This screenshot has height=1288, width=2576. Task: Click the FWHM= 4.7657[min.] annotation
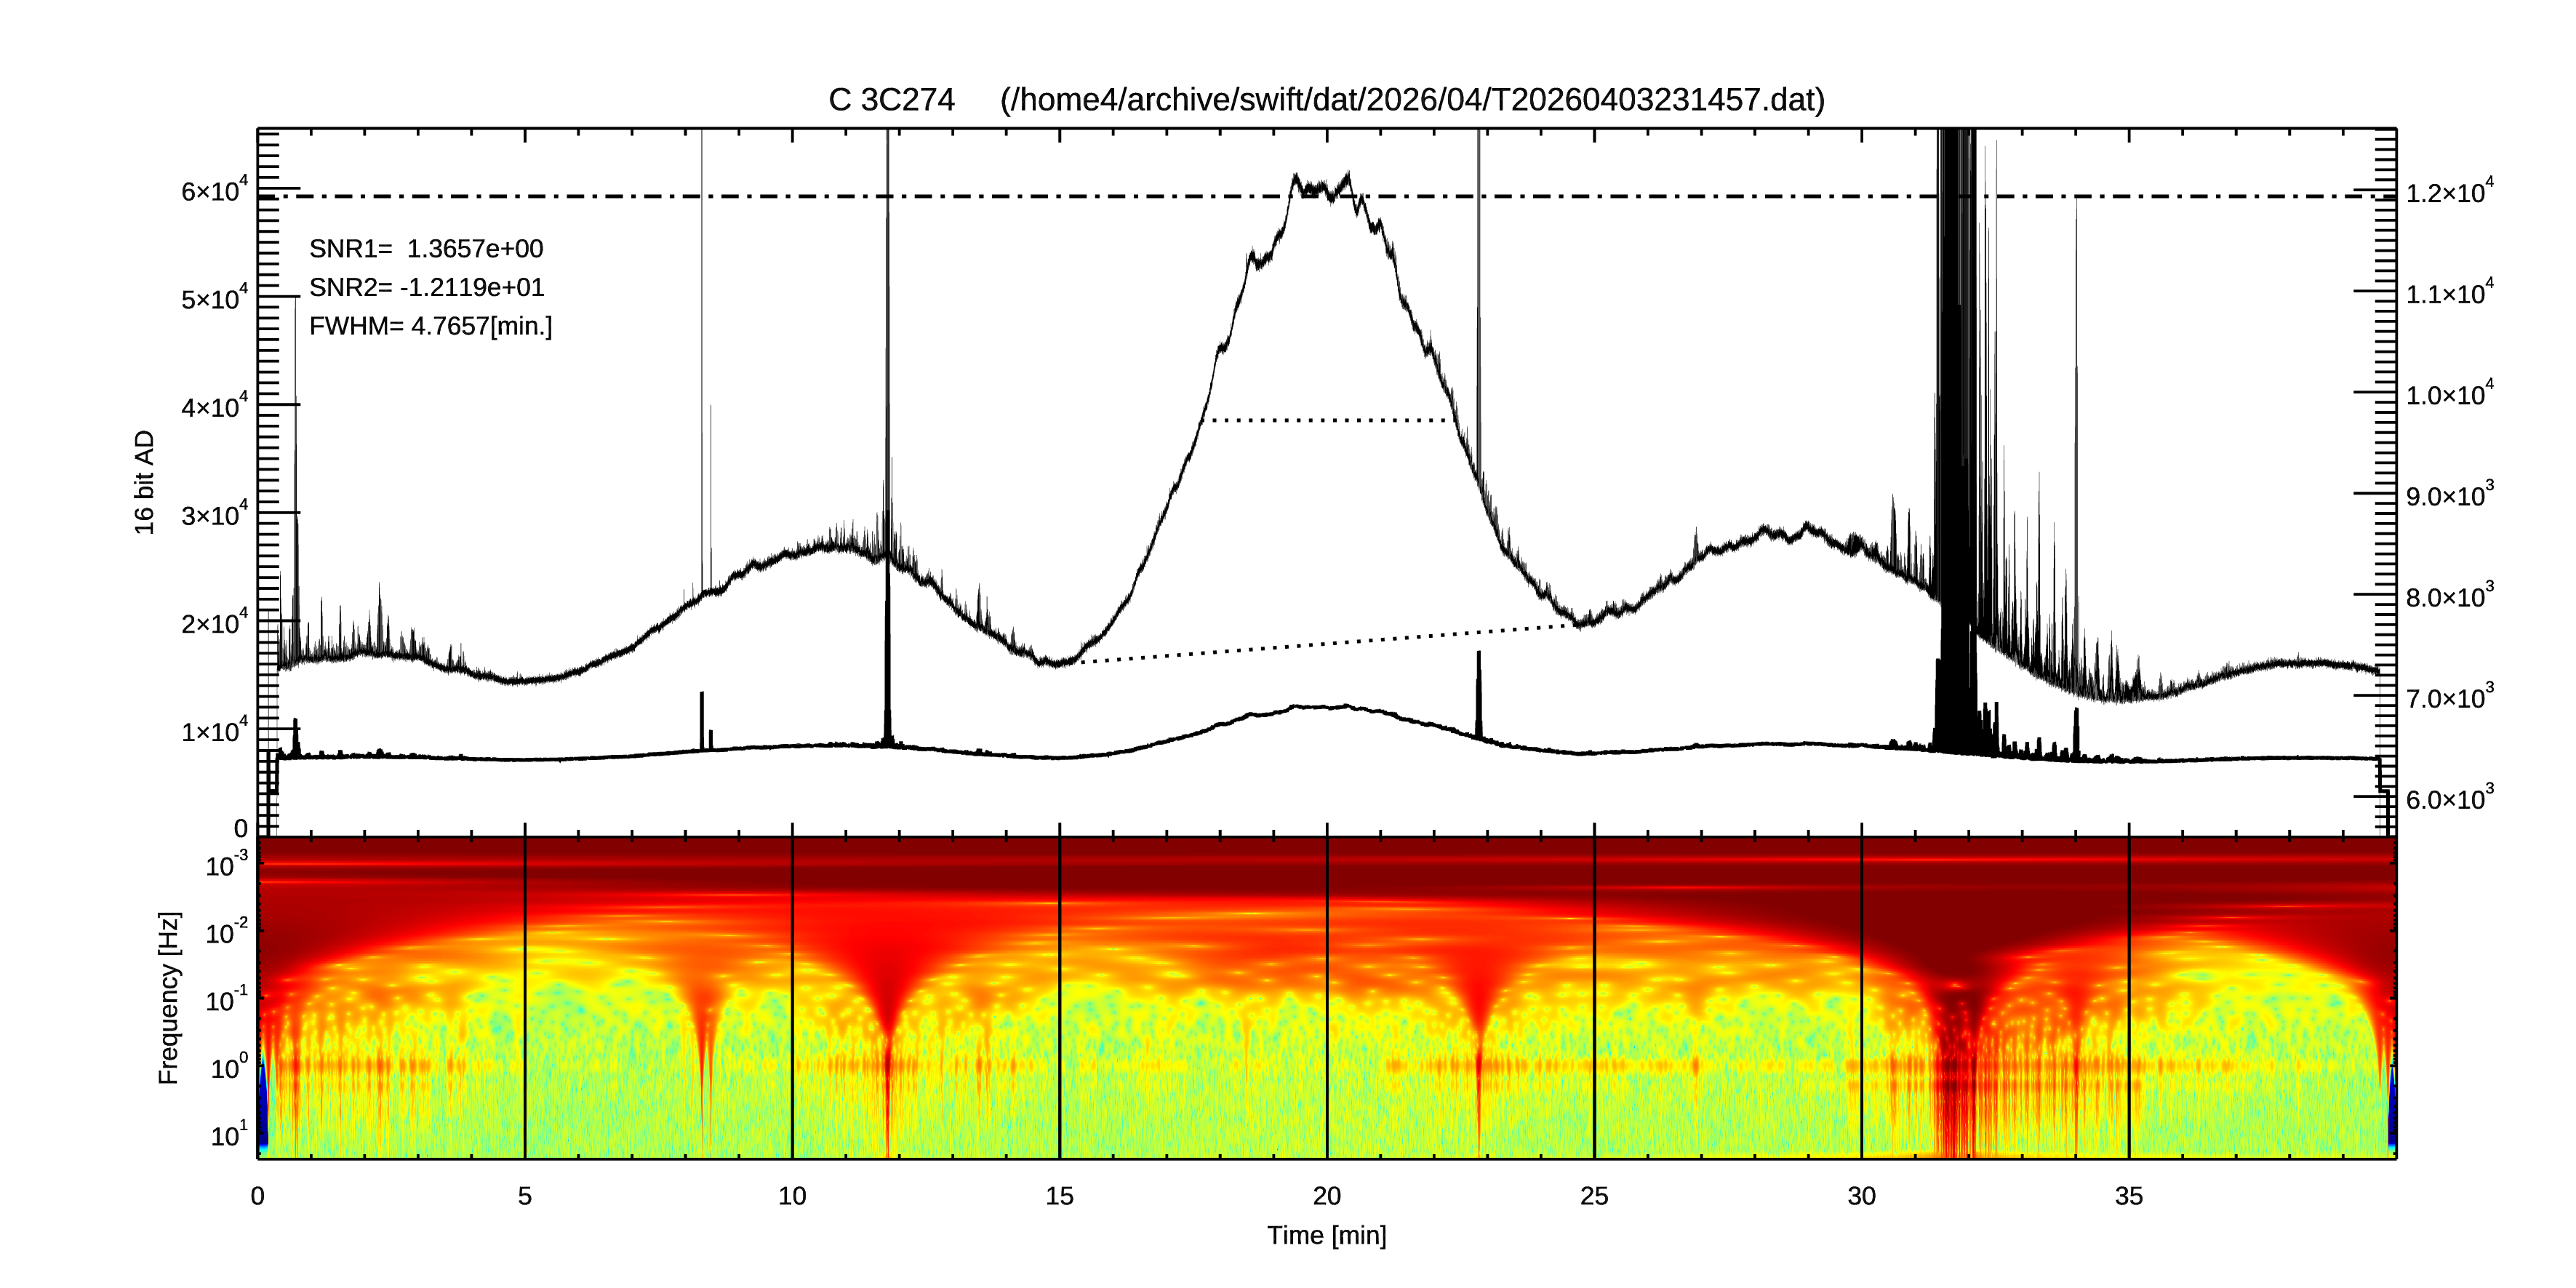pyautogui.click(x=430, y=327)
